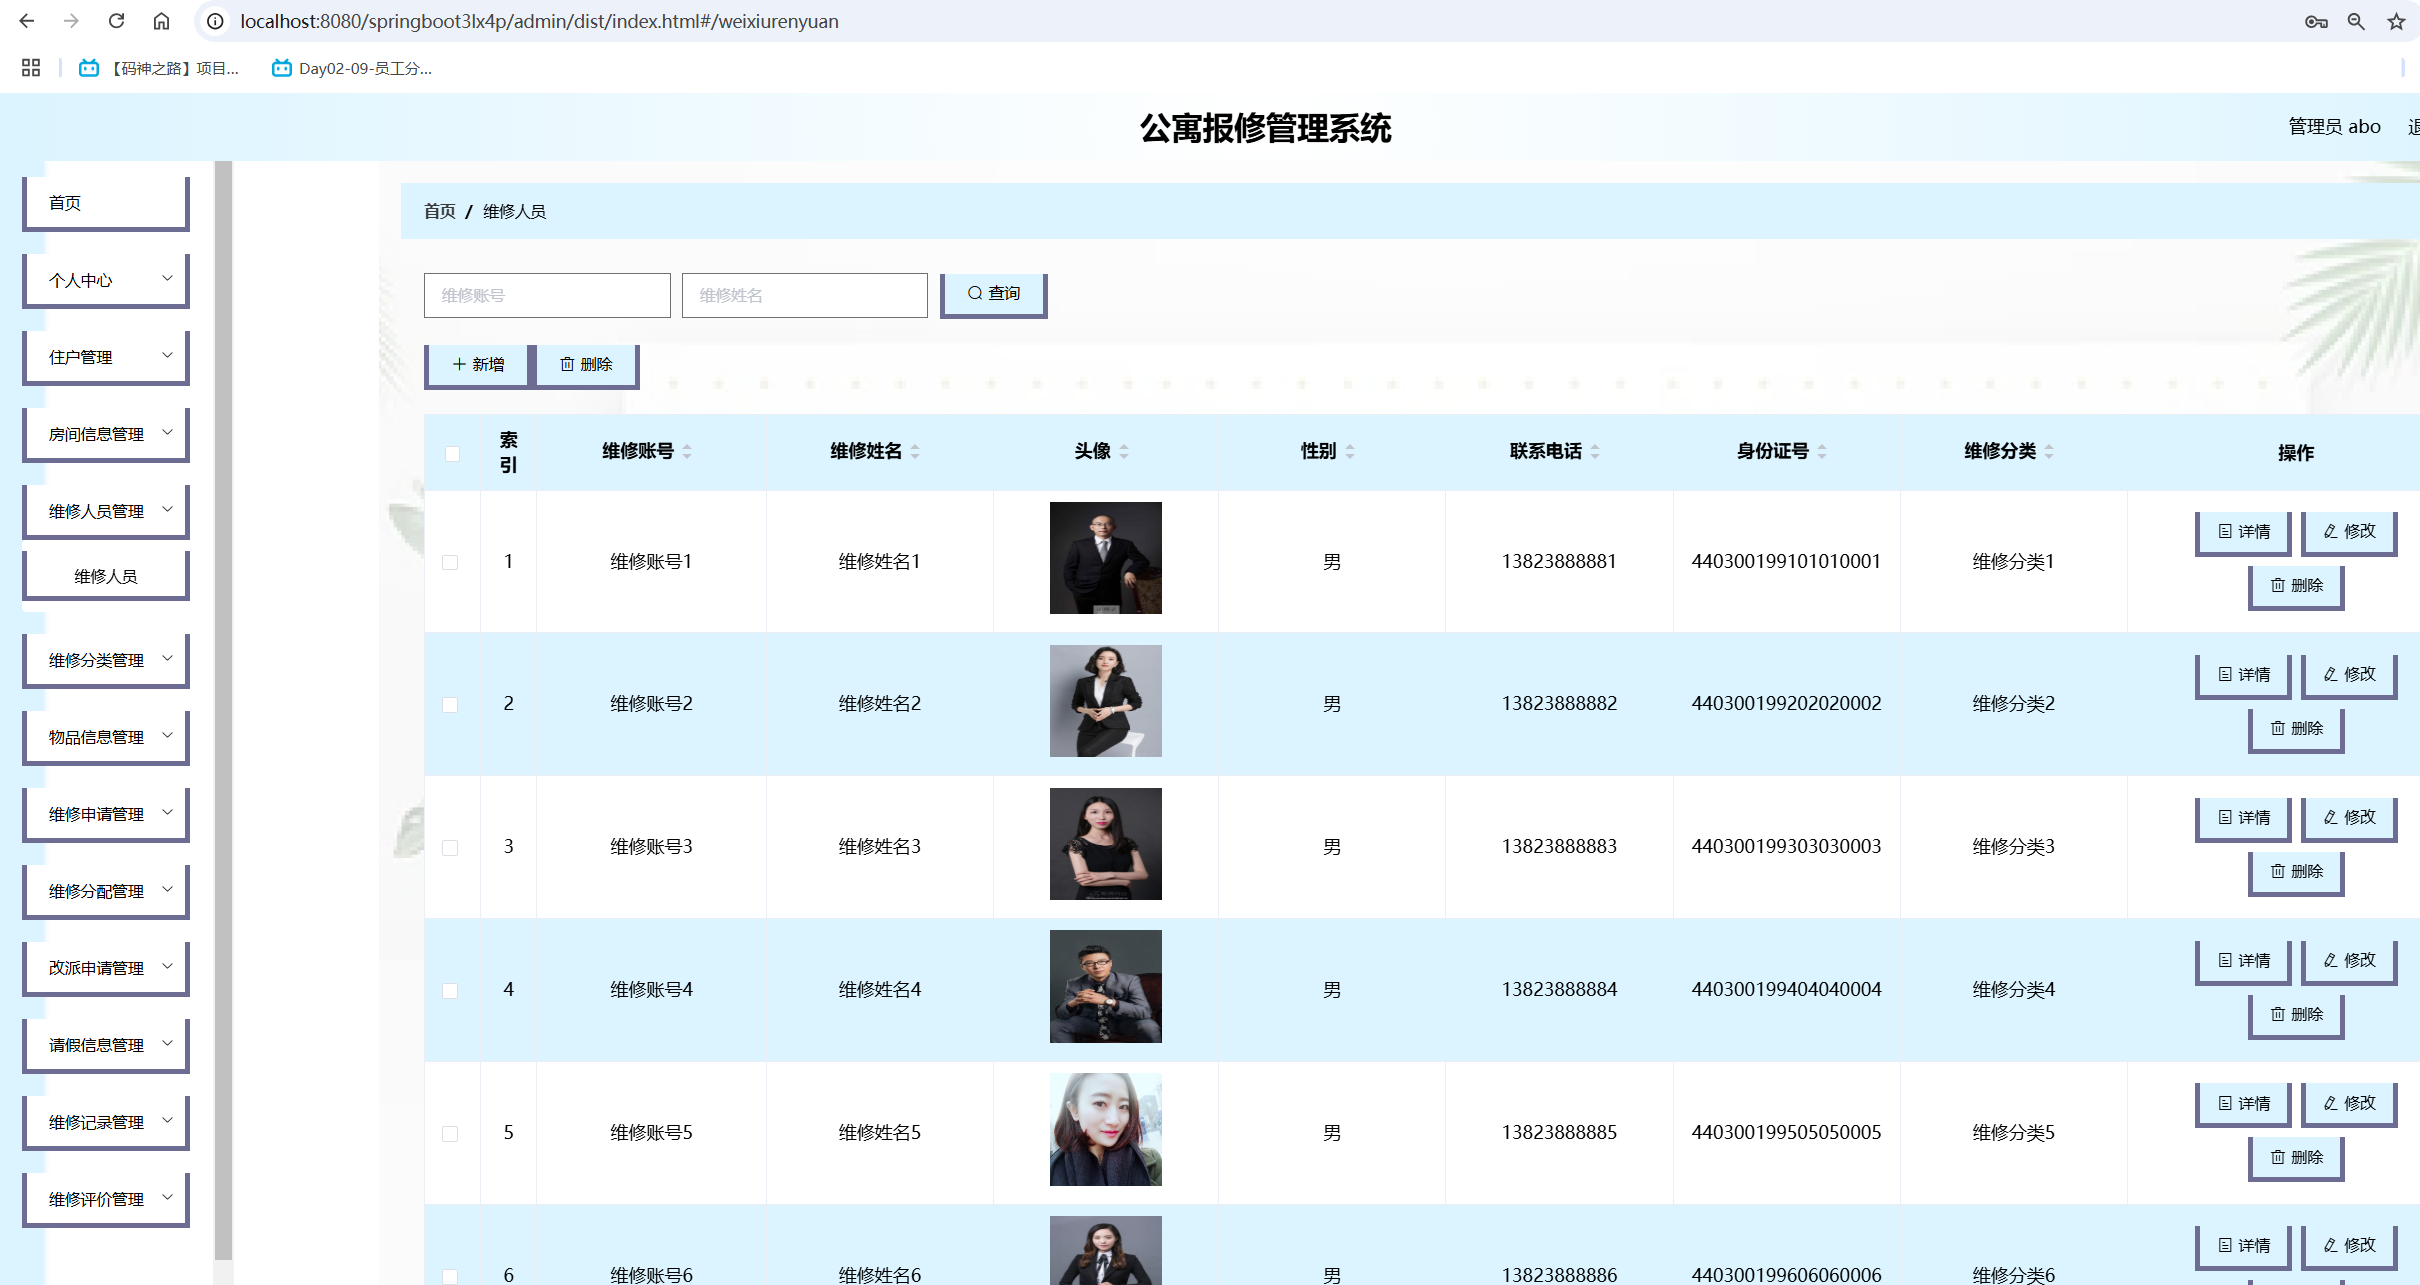
Task: Click the browser address bar URL
Action: pos(539,21)
